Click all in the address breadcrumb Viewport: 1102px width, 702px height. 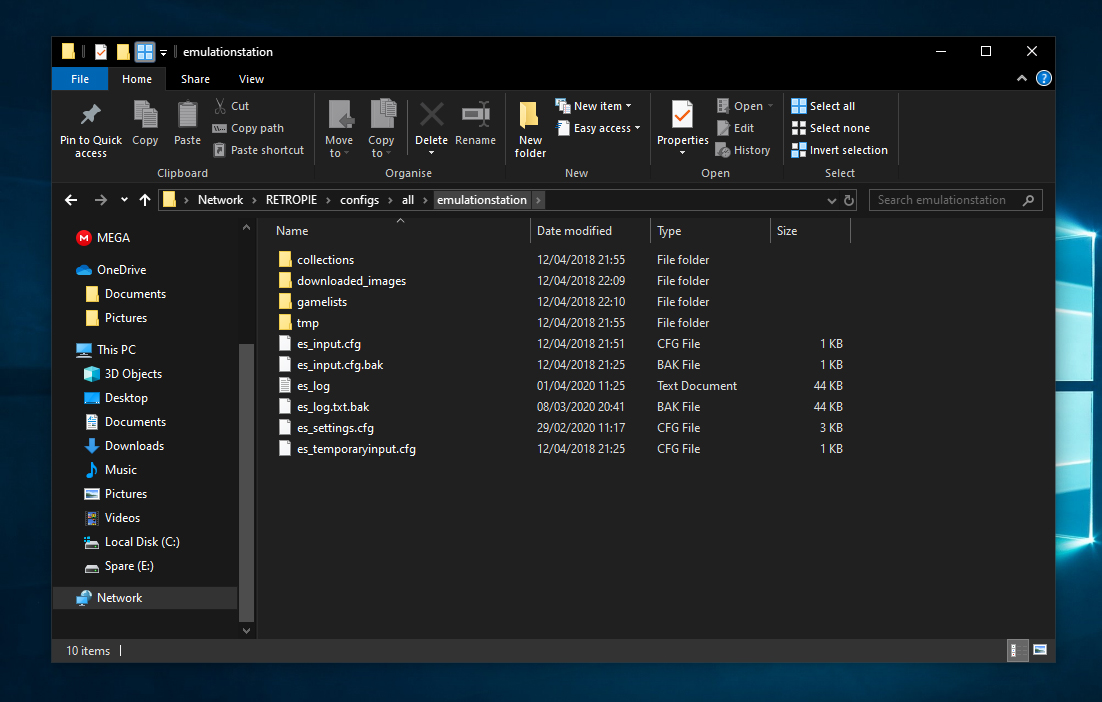pyautogui.click(x=408, y=200)
